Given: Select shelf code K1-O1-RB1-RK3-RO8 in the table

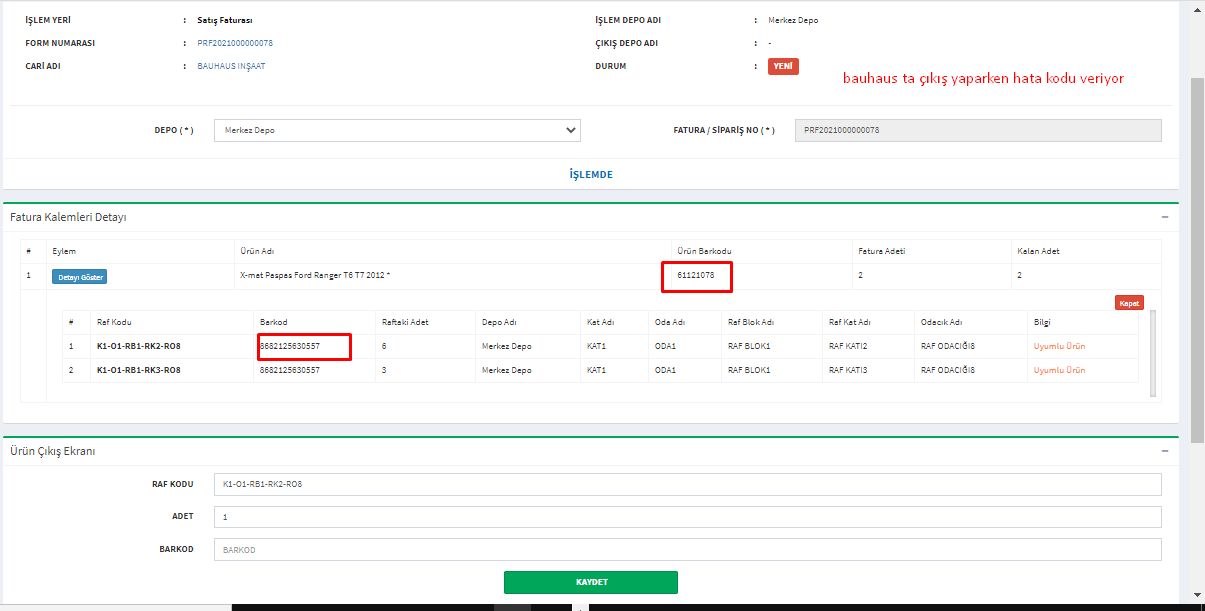Looking at the screenshot, I should (x=138, y=370).
